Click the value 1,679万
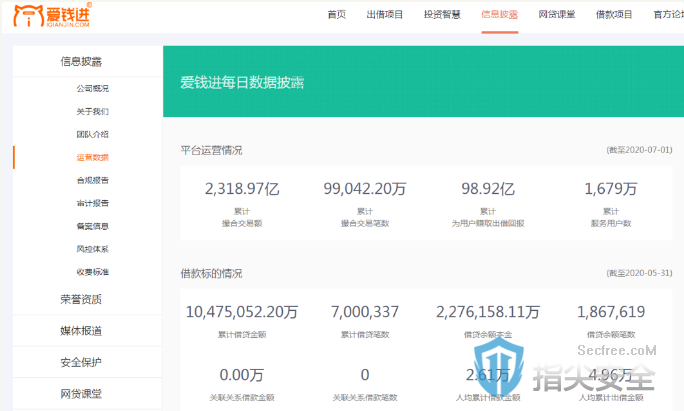This screenshot has height=411, width=684. 611,189
